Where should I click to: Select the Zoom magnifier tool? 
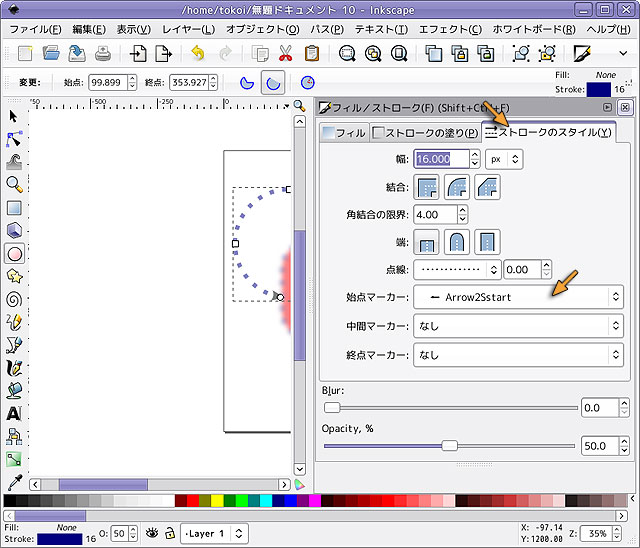point(14,184)
